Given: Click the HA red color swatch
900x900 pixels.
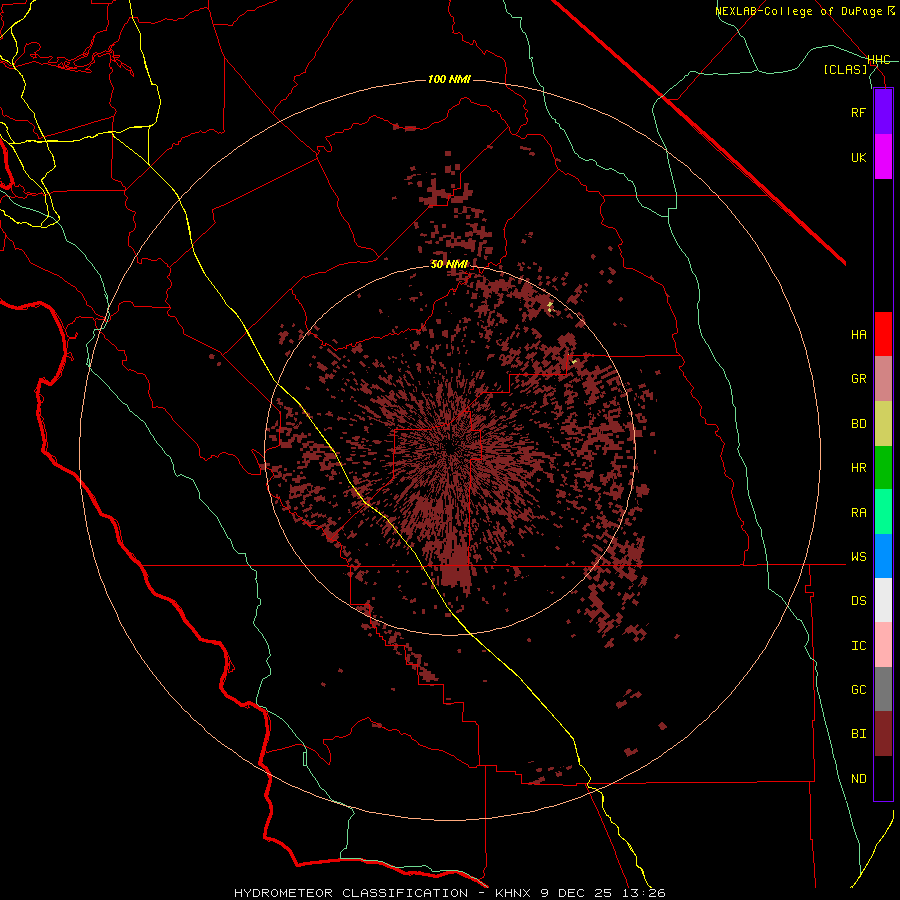Looking at the screenshot, I should pos(883,334).
